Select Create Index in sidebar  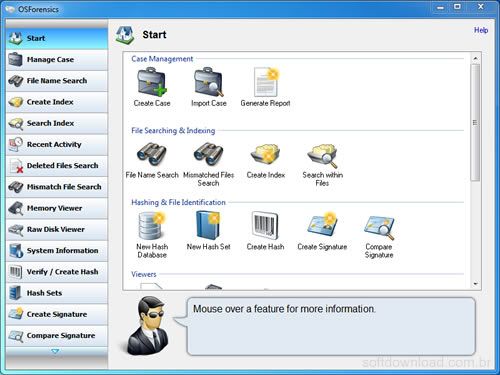57,102
